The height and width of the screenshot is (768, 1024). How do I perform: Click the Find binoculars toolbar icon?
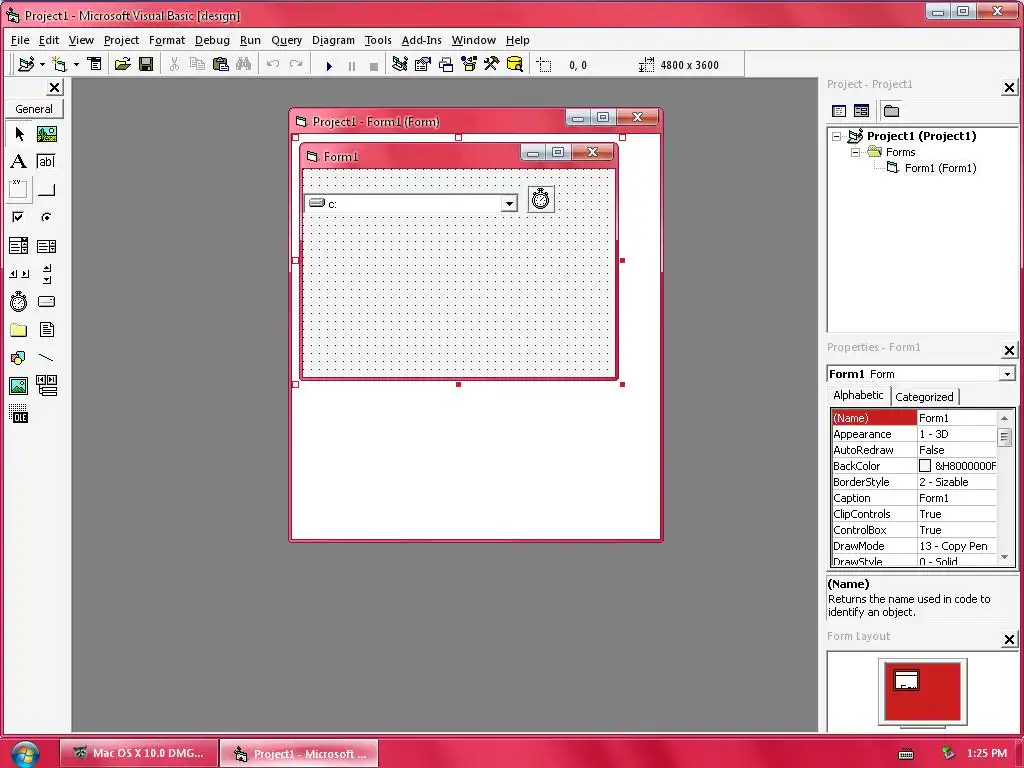[244, 64]
